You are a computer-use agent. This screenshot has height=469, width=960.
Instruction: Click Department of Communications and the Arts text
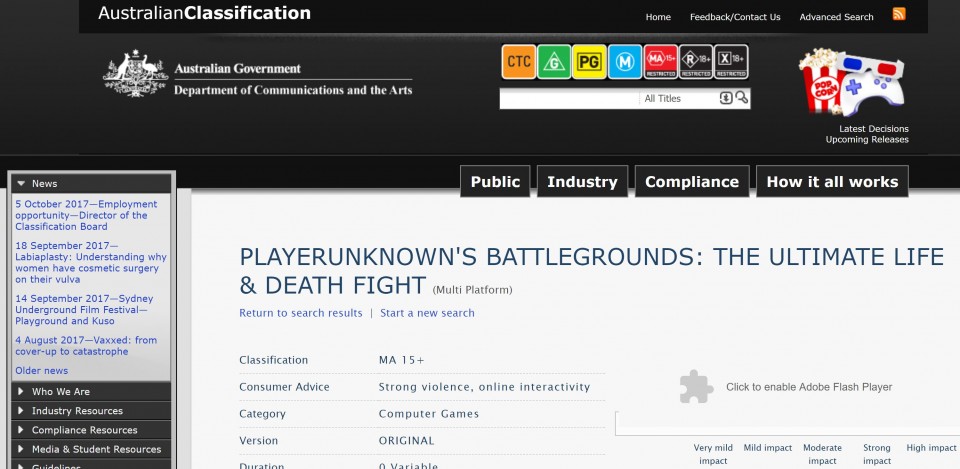tap(293, 90)
